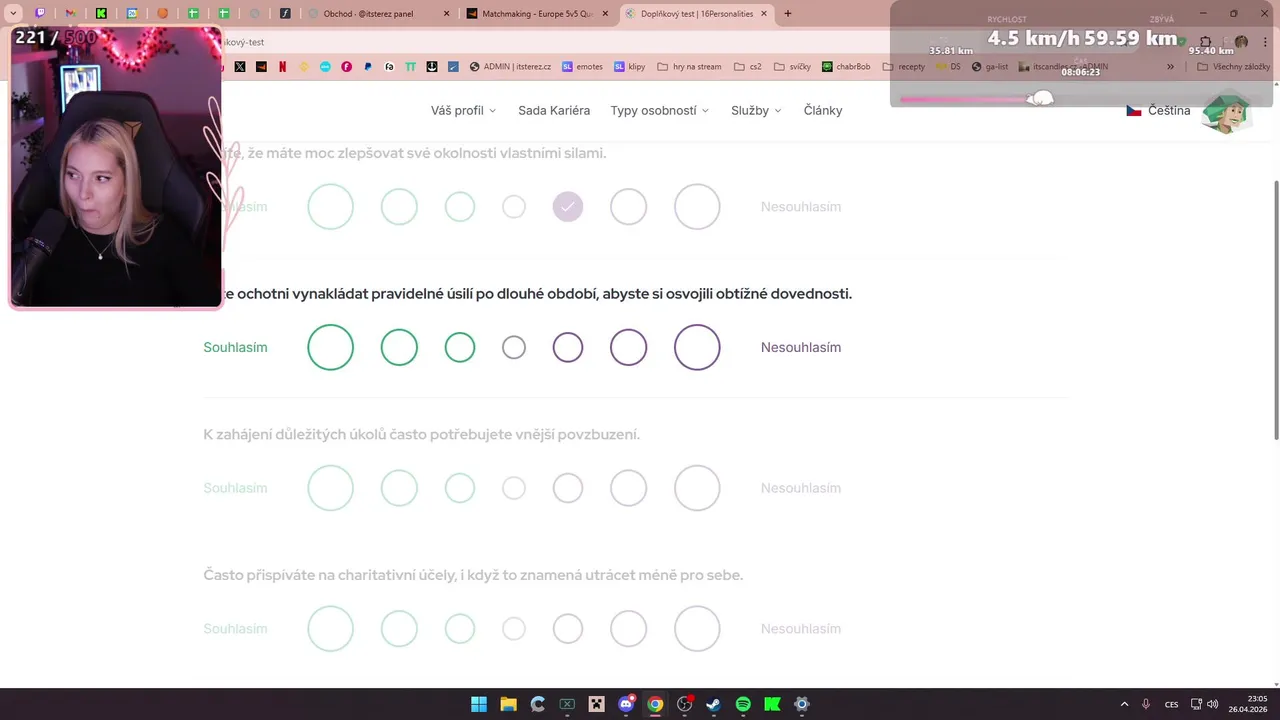Expand the Služby menu
Viewport: 1280px width, 720px height.
click(756, 110)
